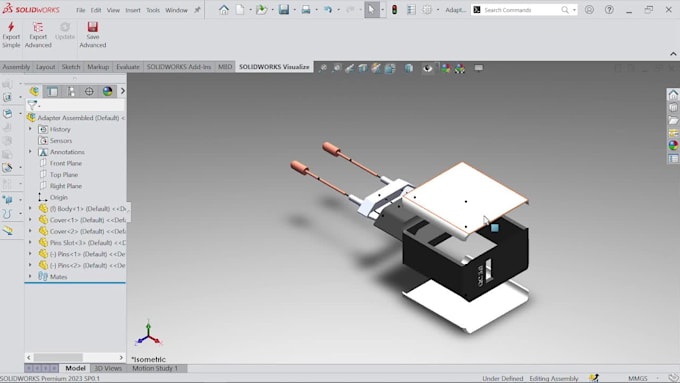Show more manager tabs with the chevron arrow

122,91
